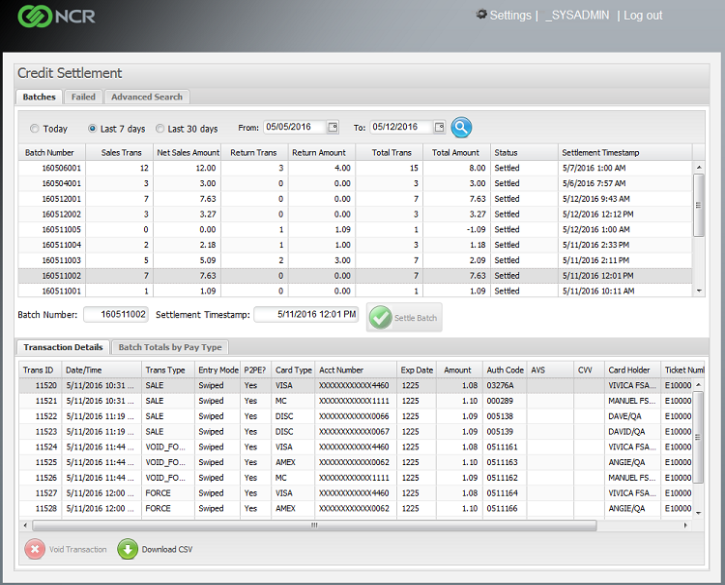Click the green Download CSV icon
This screenshot has width=725, height=585.
coord(128,549)
